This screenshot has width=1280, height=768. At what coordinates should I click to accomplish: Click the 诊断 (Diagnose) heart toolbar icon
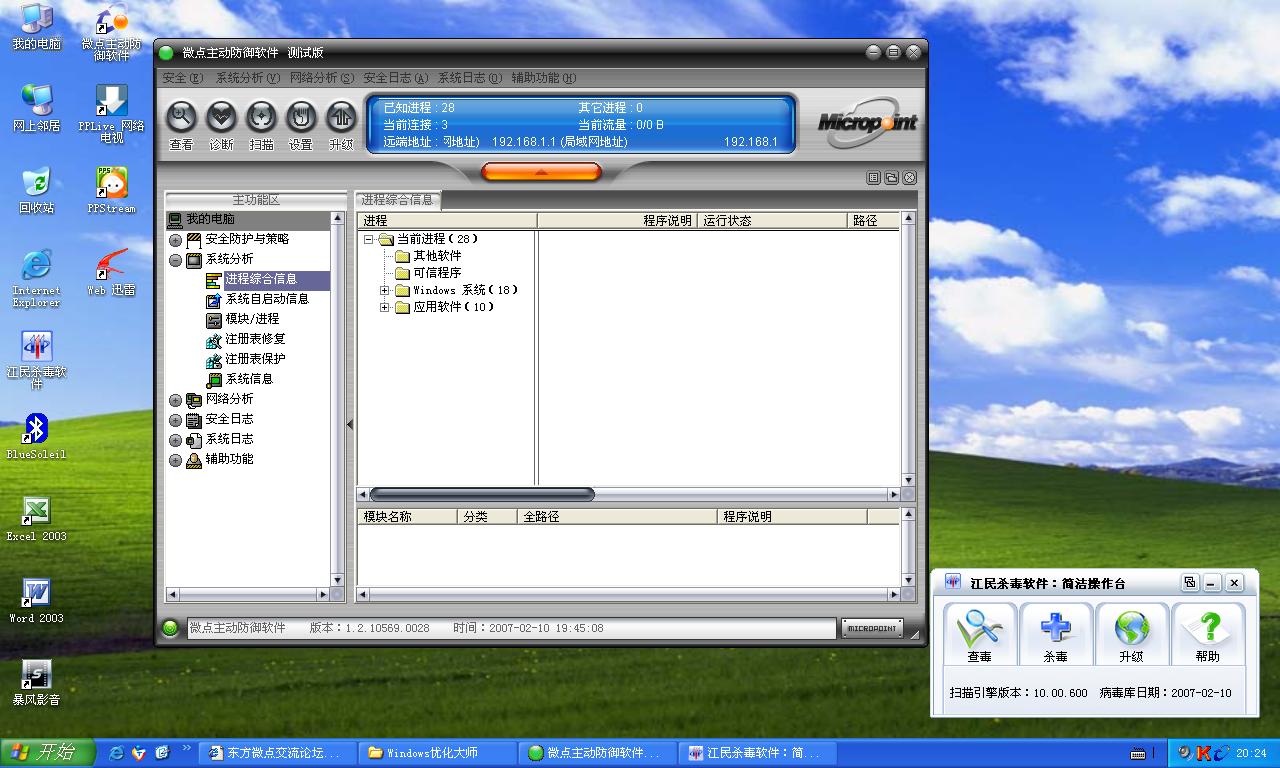click(x=221, y=118)
